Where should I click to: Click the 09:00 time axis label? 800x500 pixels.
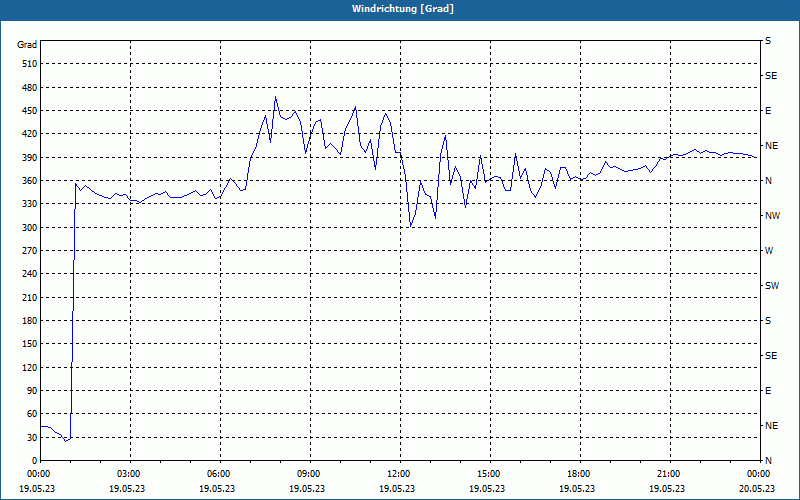point(310,474)
